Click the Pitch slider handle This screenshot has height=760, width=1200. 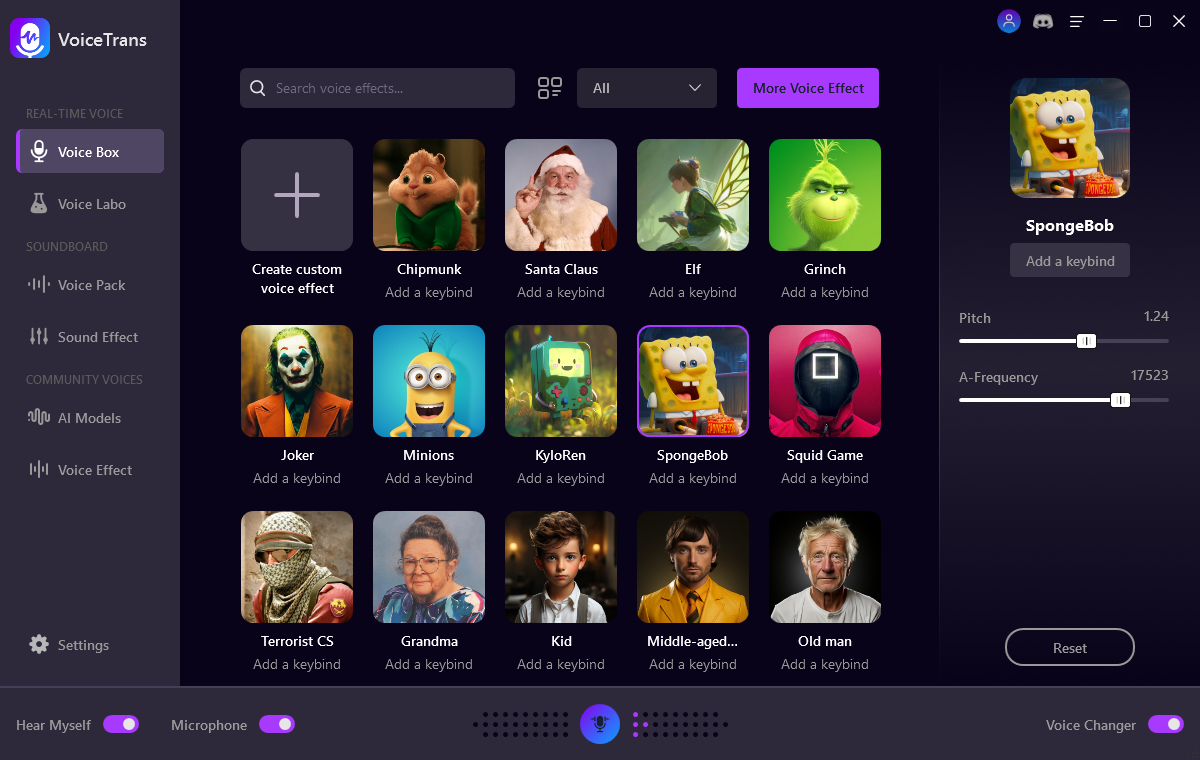click(1086, 341)
